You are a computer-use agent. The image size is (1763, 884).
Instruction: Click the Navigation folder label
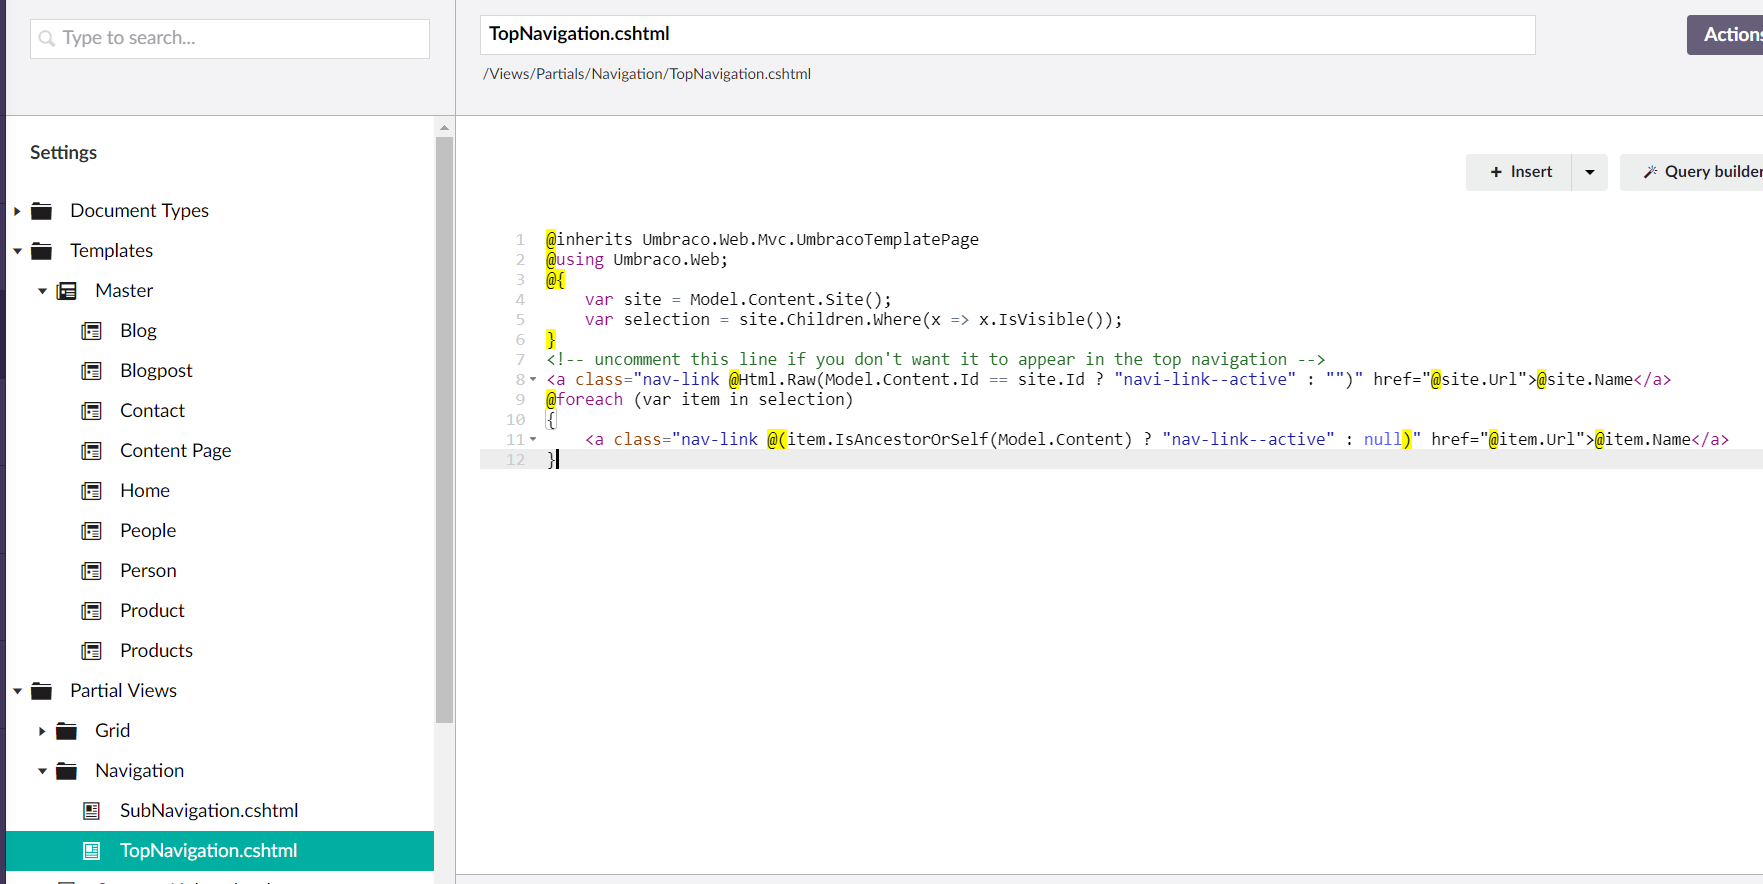click(x=139, y=771)
